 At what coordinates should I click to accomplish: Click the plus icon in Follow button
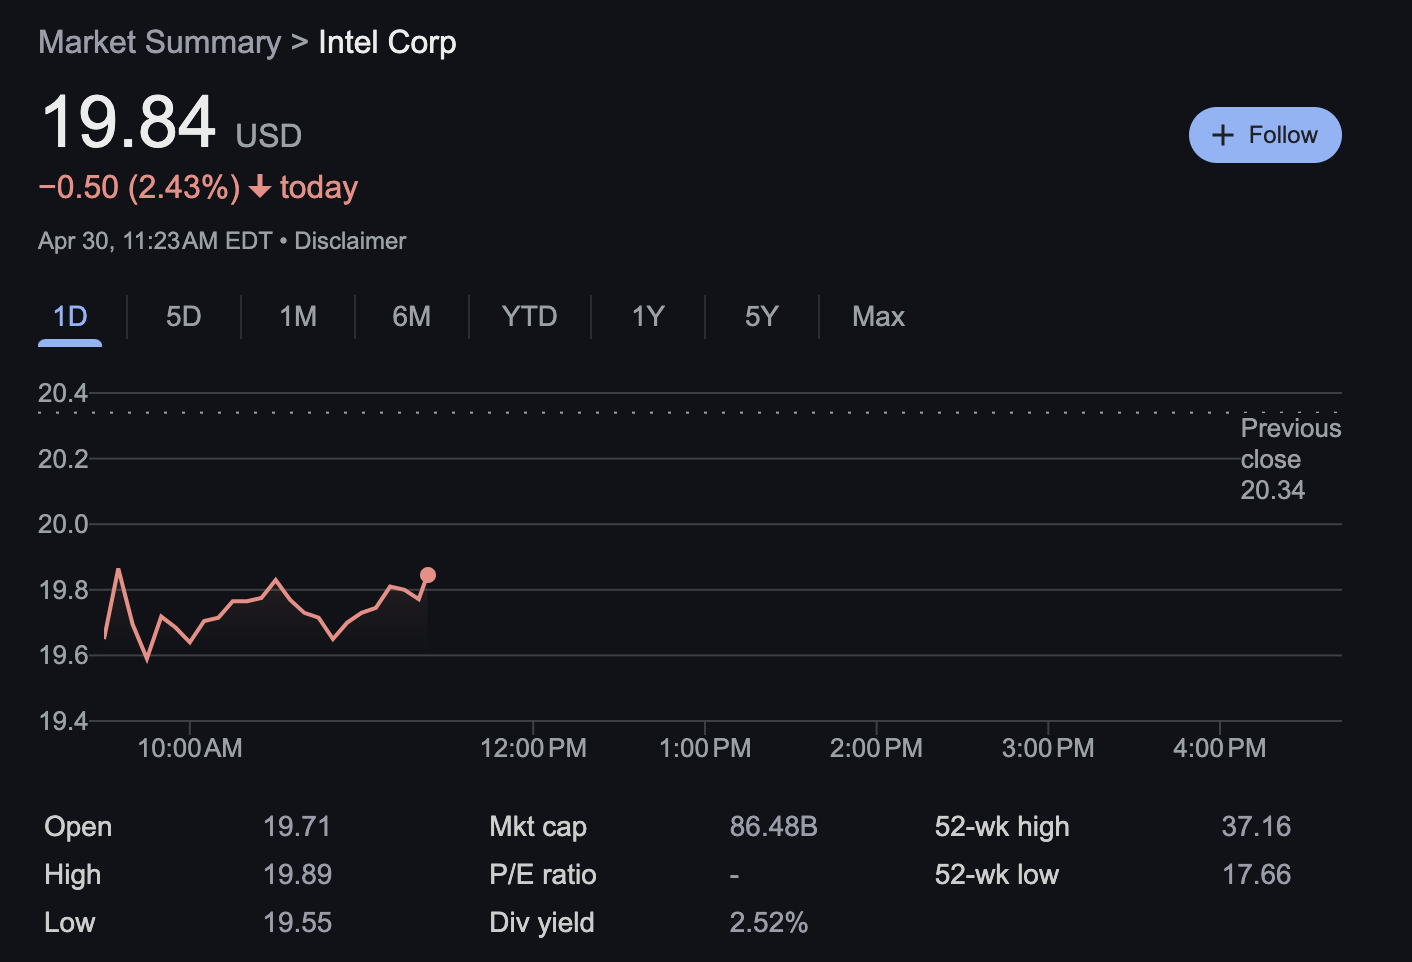(1223, 135)
